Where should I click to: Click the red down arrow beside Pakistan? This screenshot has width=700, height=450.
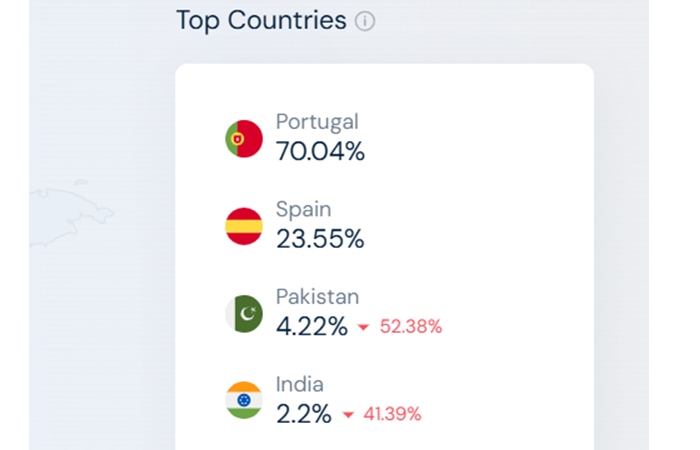coord(363,327)
